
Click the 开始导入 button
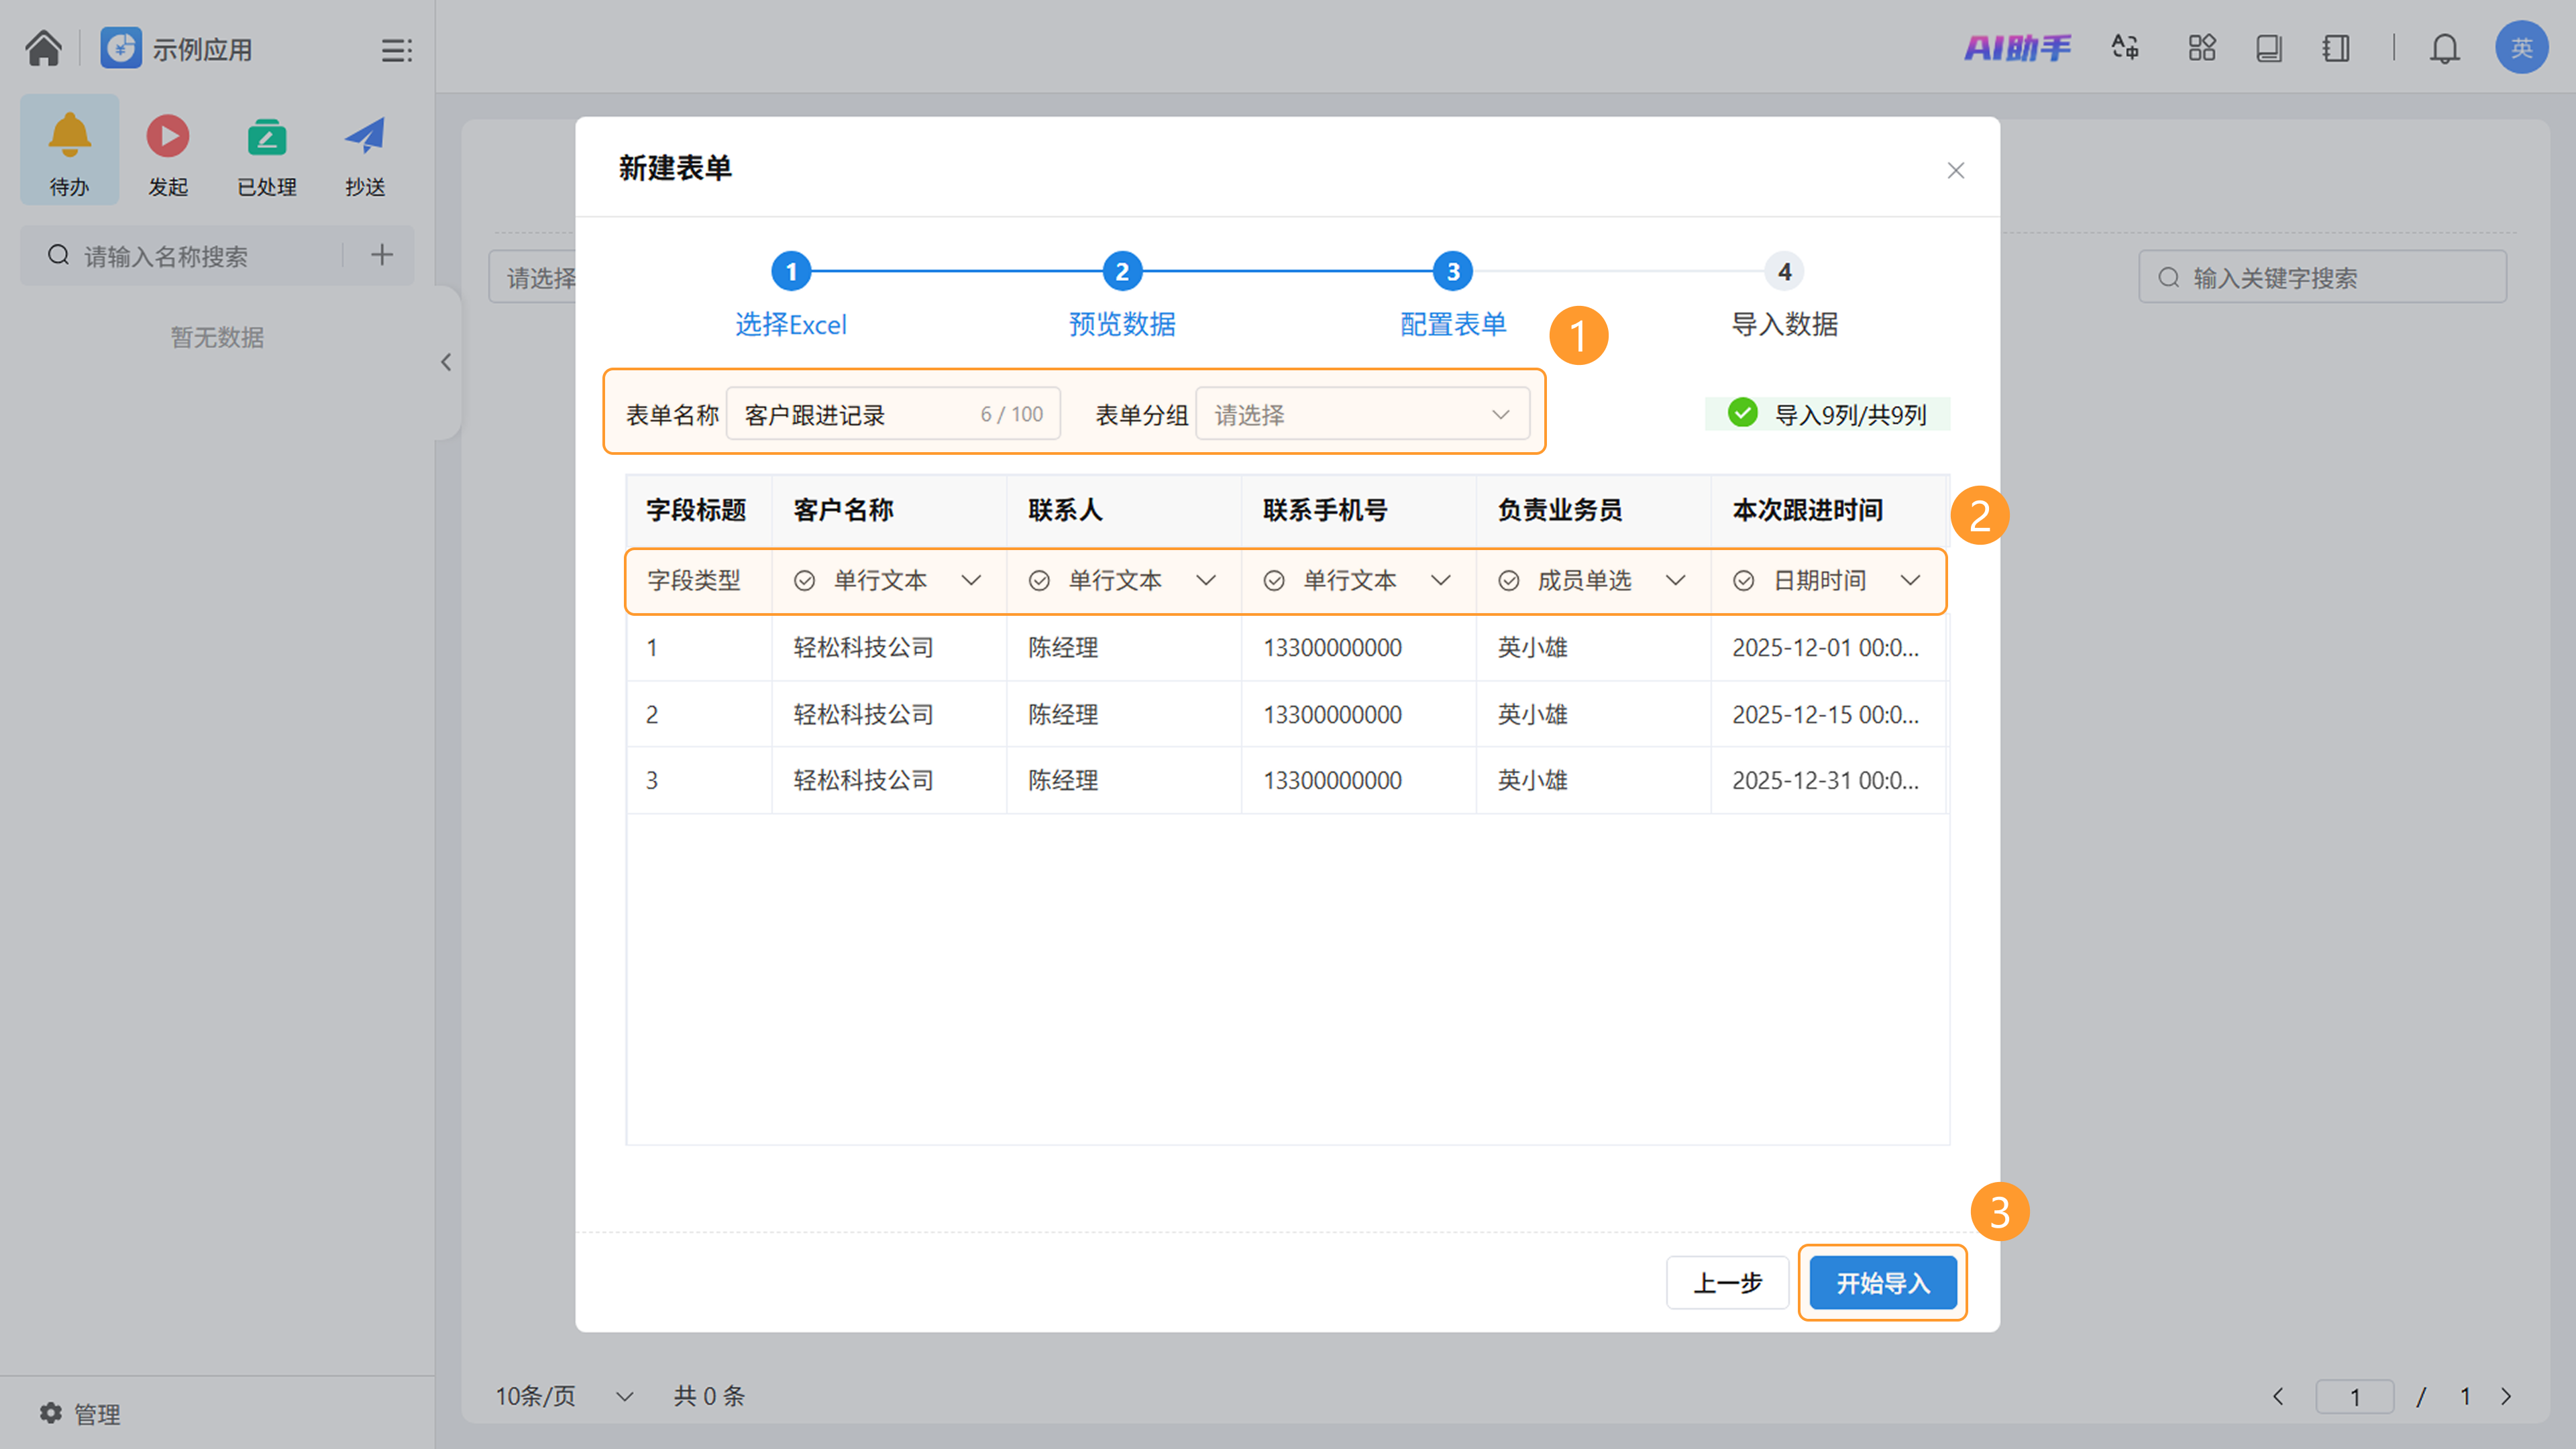pos(1882,1282)
